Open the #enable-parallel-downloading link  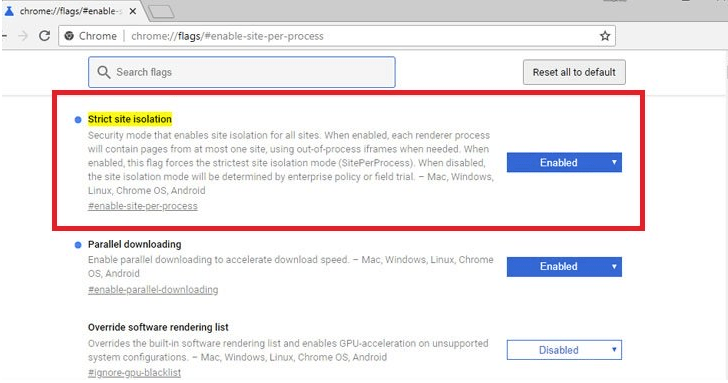[x=153, y=290]
